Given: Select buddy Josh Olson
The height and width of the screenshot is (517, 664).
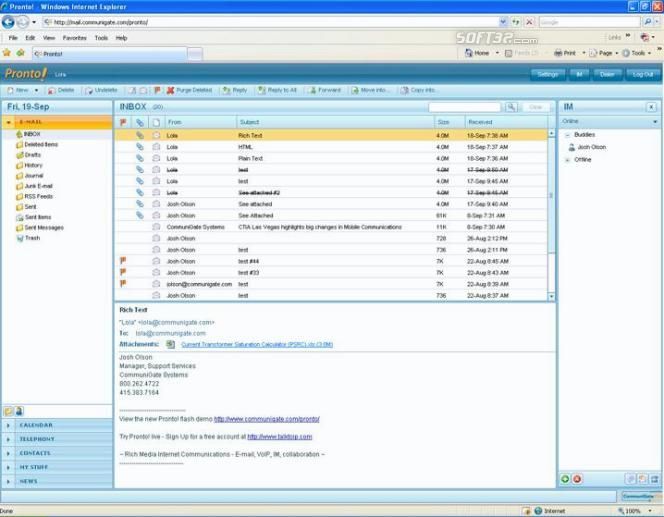Looking at the screenshot, I should [x=587, y=147].
